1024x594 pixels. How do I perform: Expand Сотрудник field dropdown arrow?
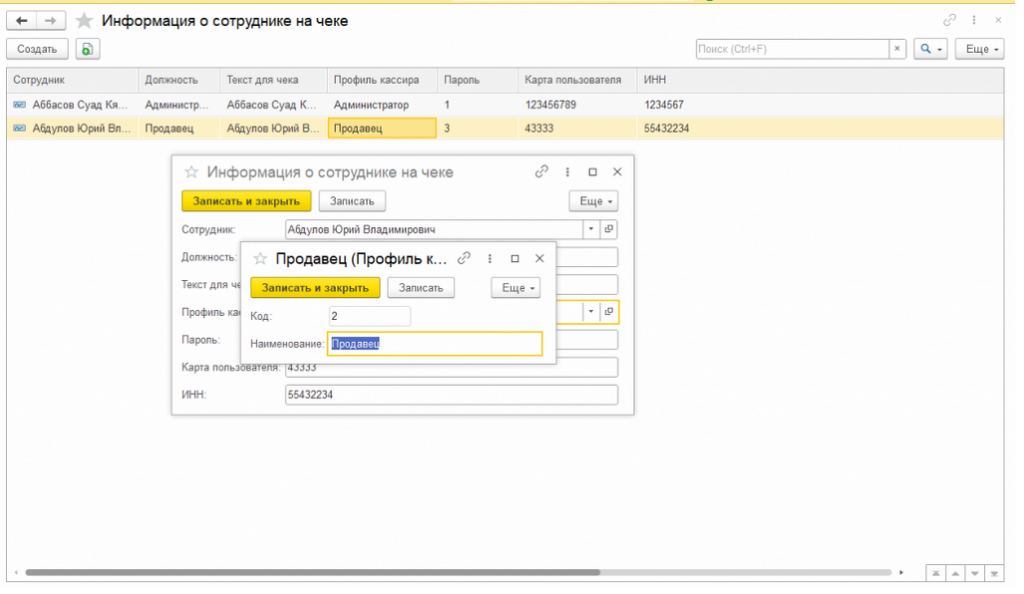point(591,230)
